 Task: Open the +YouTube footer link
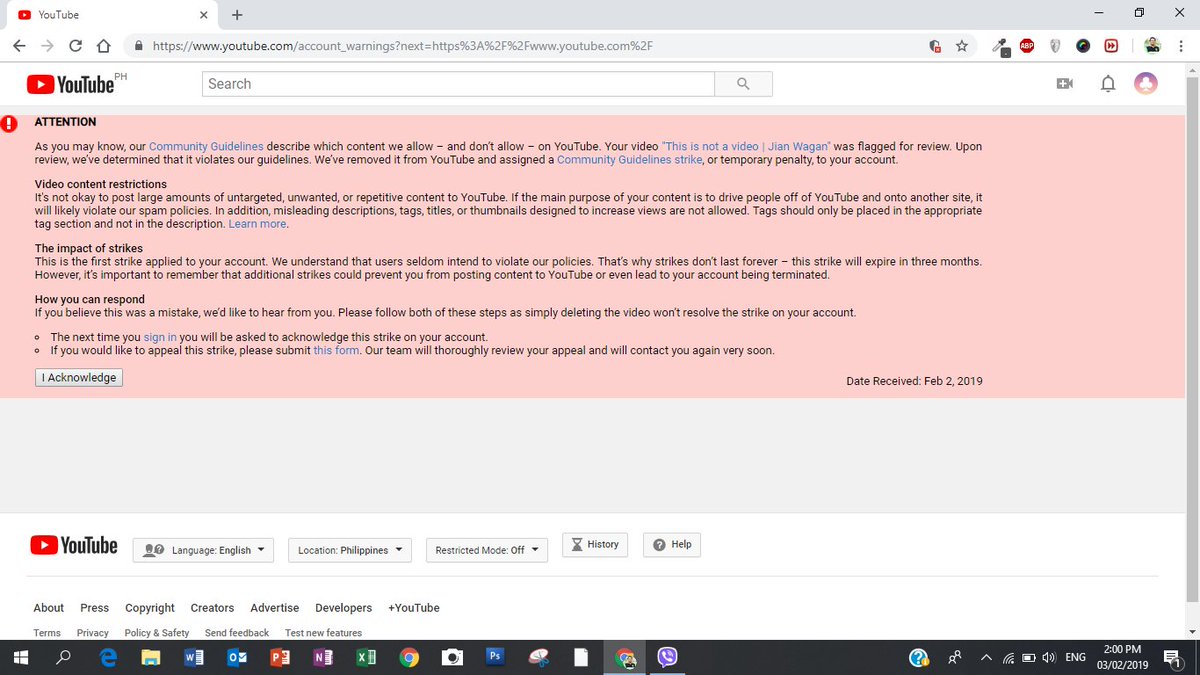click(x=414, y=608)
